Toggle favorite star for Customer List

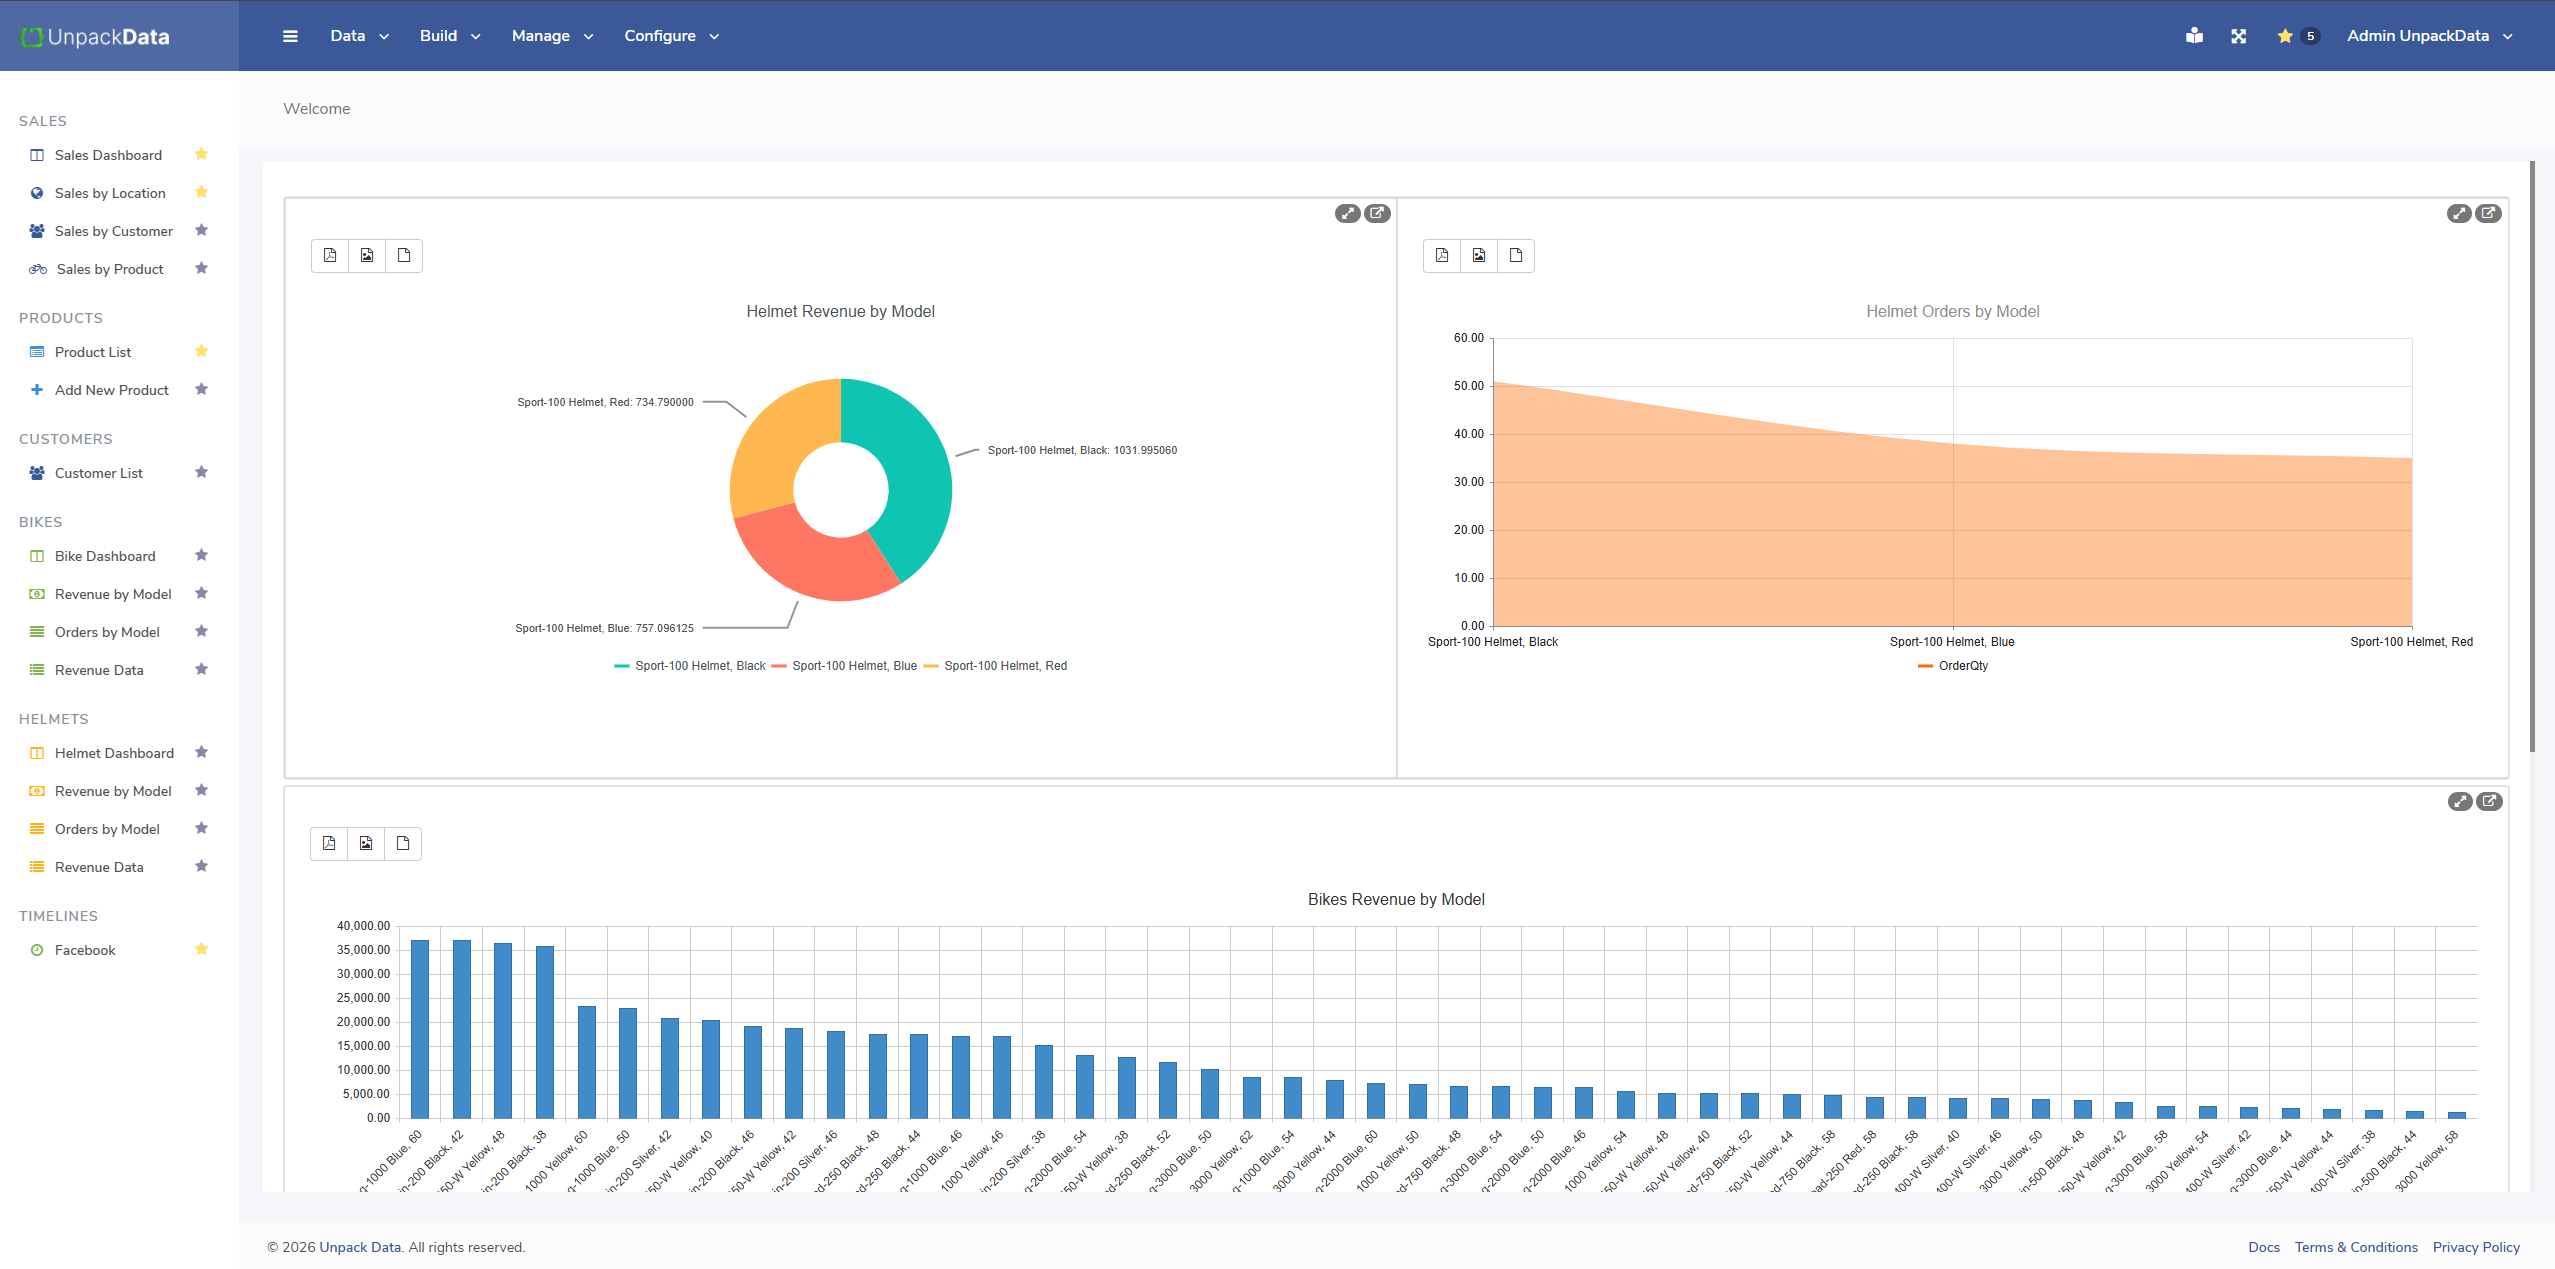point(201,472)
